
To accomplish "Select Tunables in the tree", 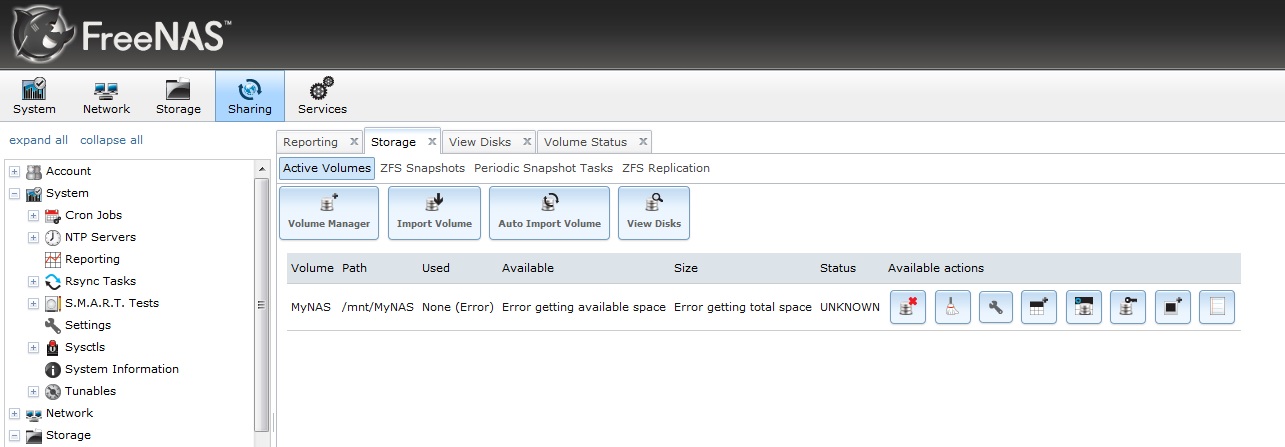I will [90, 391].
